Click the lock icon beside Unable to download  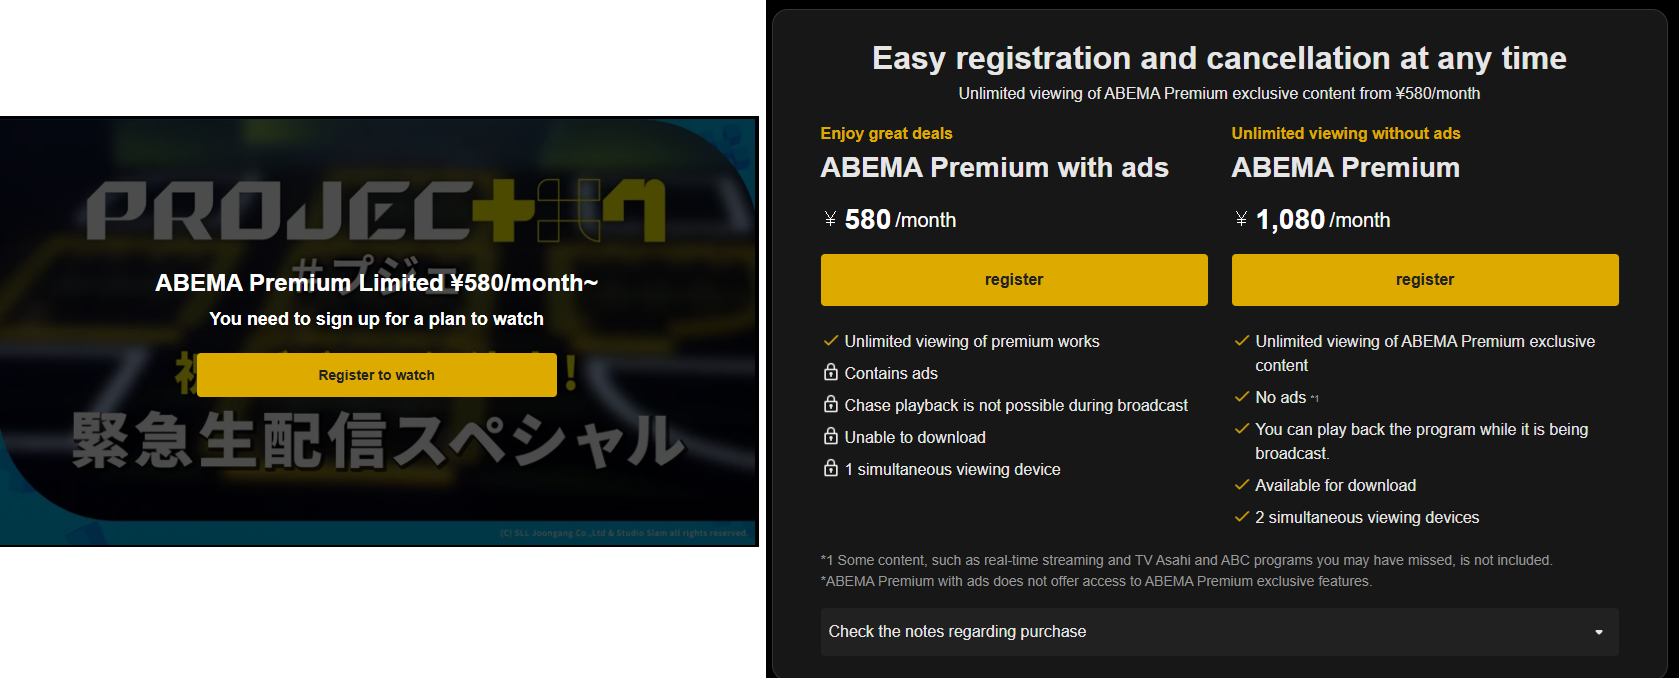point(830,437)
